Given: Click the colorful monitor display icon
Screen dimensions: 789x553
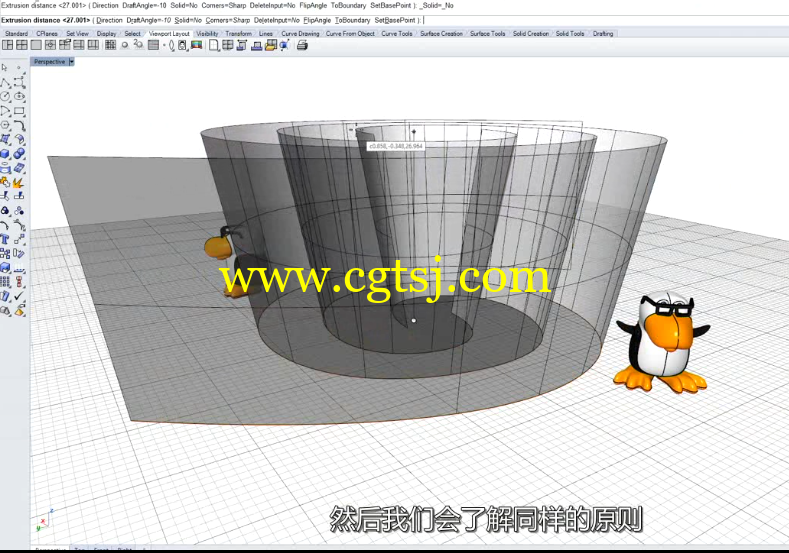Looking at the screenshot, I should pyautogui.click(x=196, y=45).
